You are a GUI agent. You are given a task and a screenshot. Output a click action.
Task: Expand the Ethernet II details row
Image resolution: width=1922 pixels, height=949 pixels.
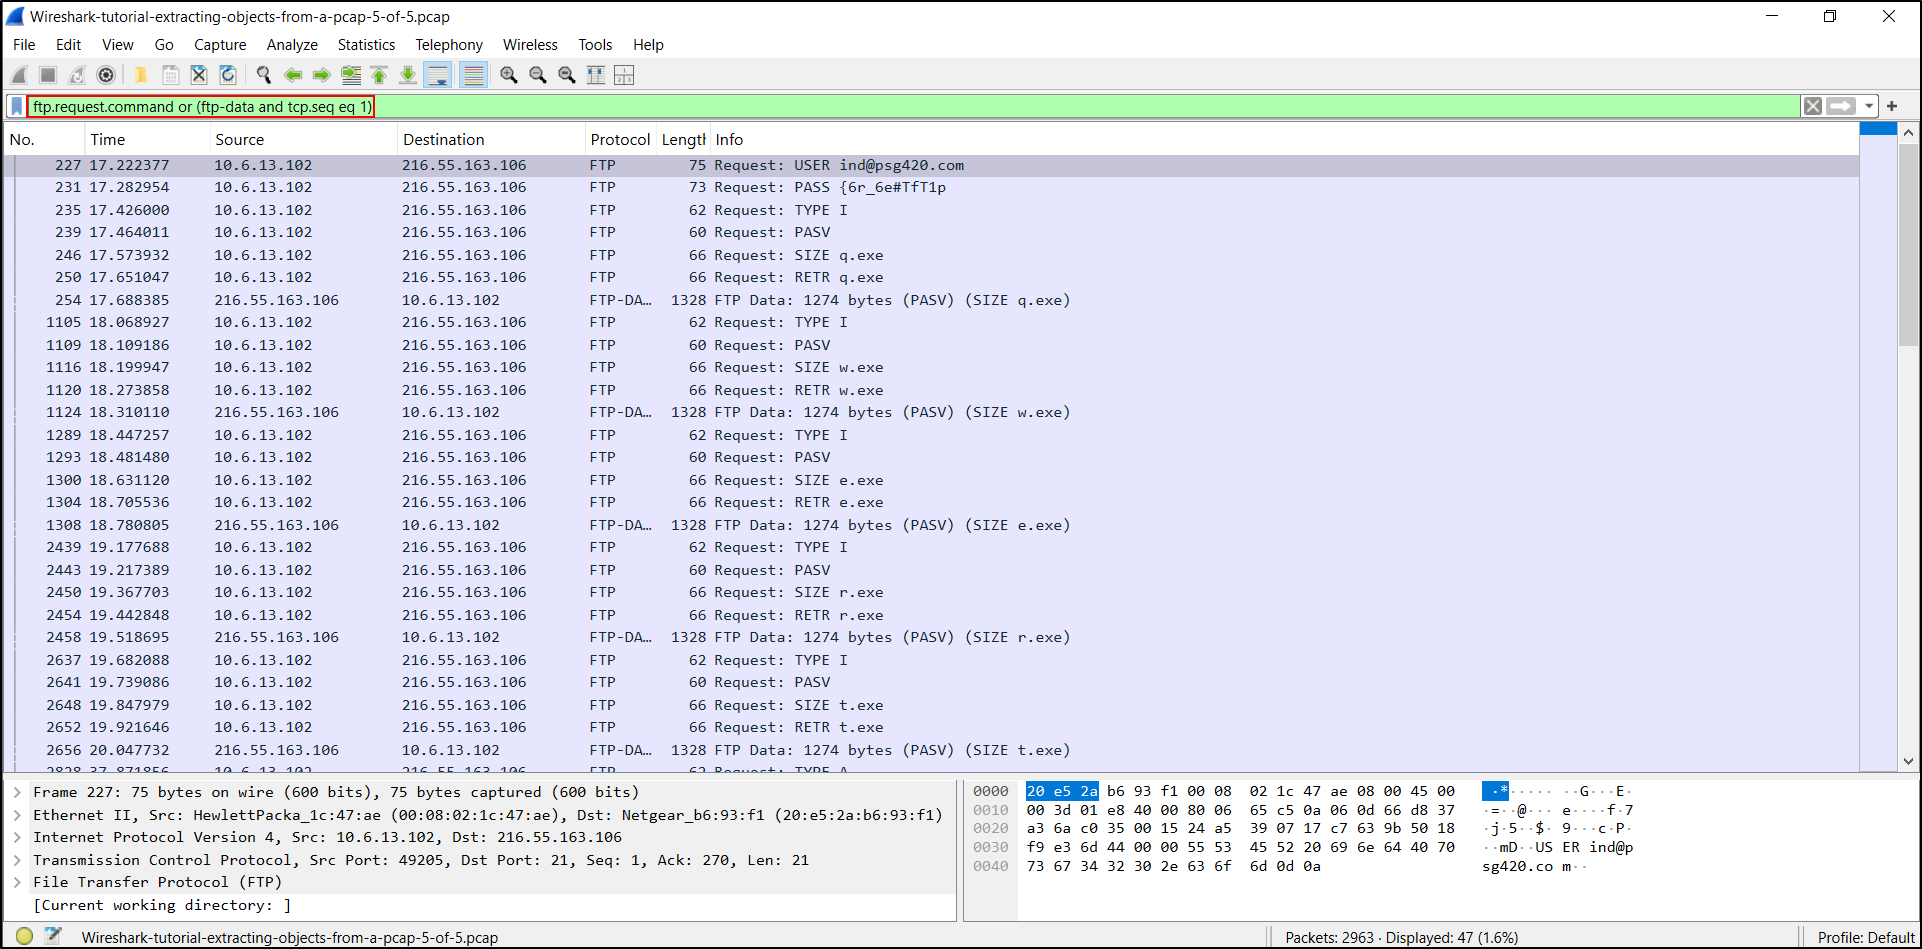pos(17,815)
